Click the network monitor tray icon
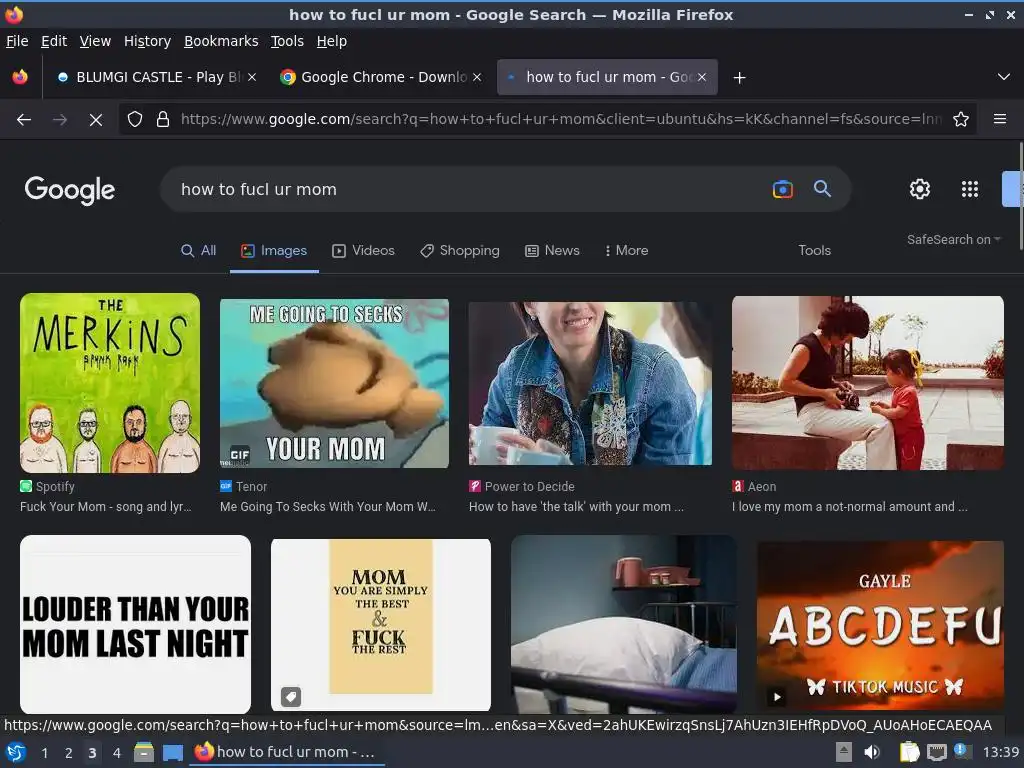 (936, 752)
